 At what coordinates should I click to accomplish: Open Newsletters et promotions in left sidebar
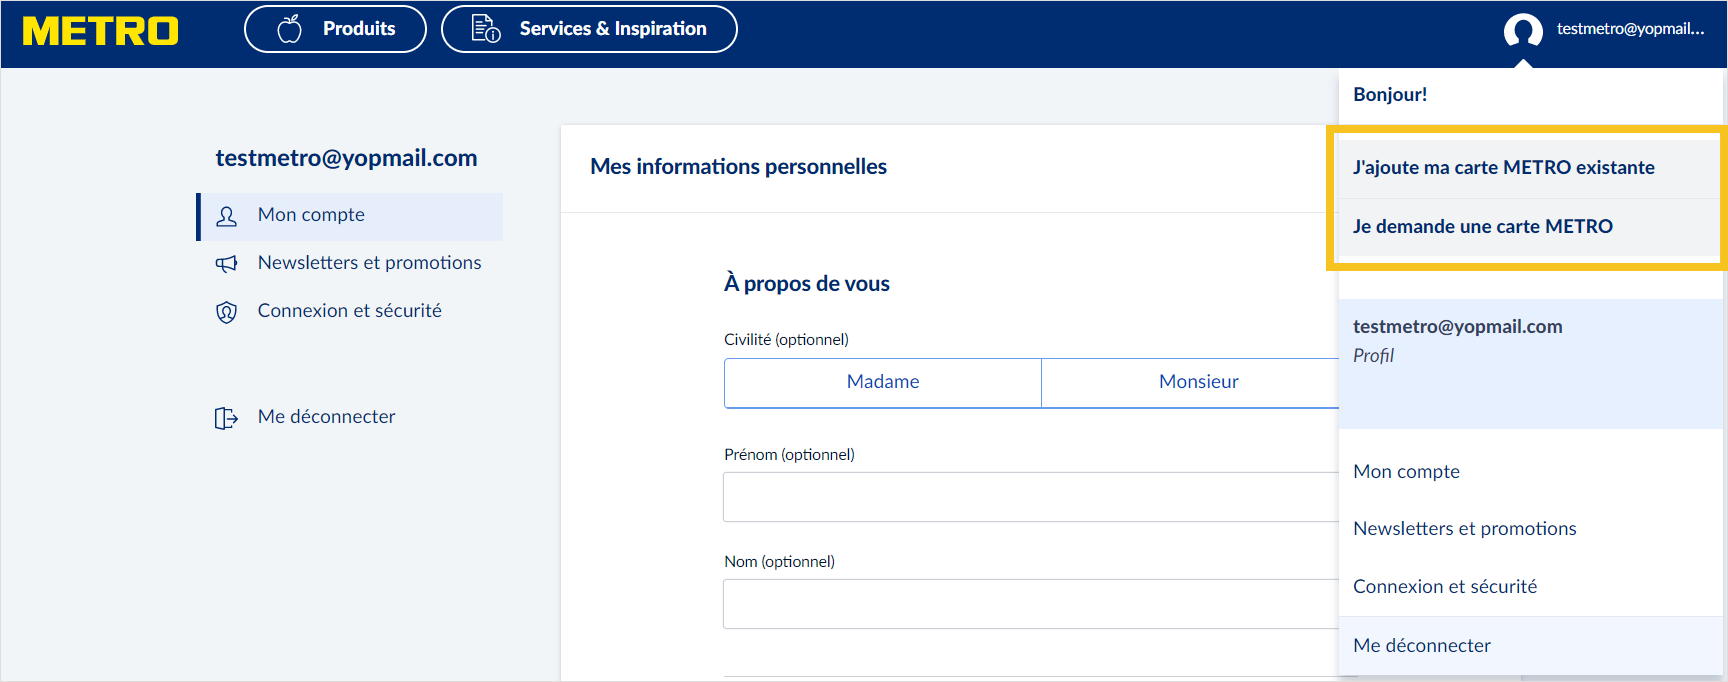coord(350,263)
